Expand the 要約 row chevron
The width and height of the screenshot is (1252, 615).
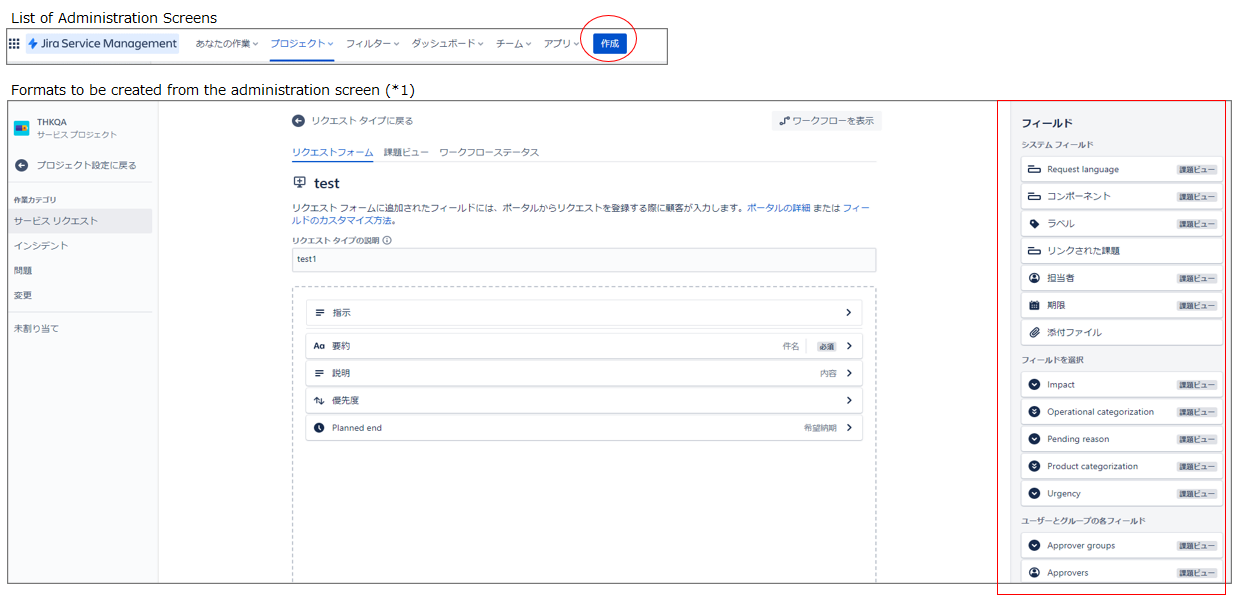click(849, 346)
